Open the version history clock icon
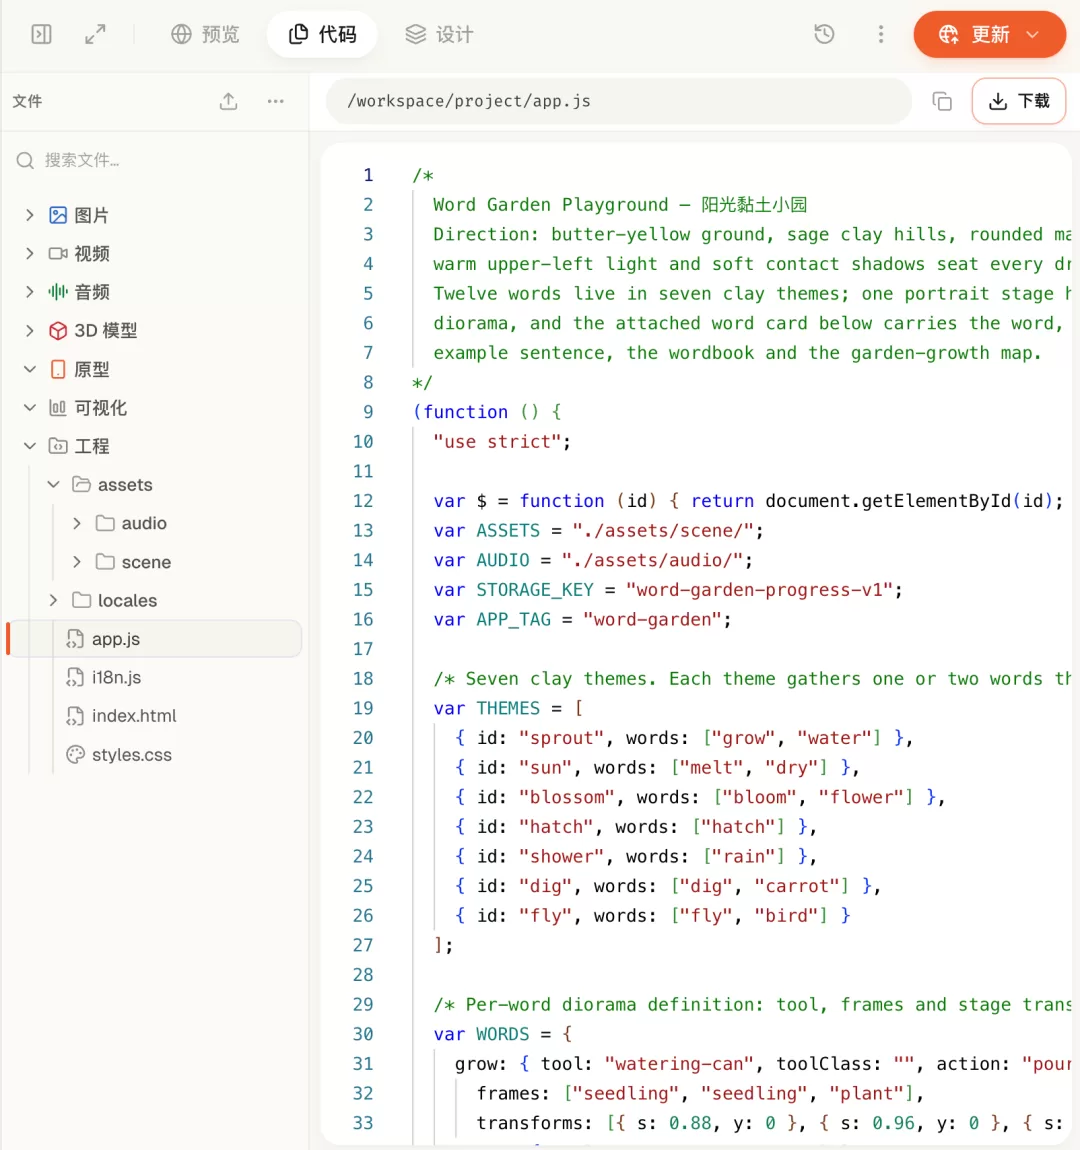This screenshot has width=1080, height=1150. pyautogui.click(x=824, y=34)
